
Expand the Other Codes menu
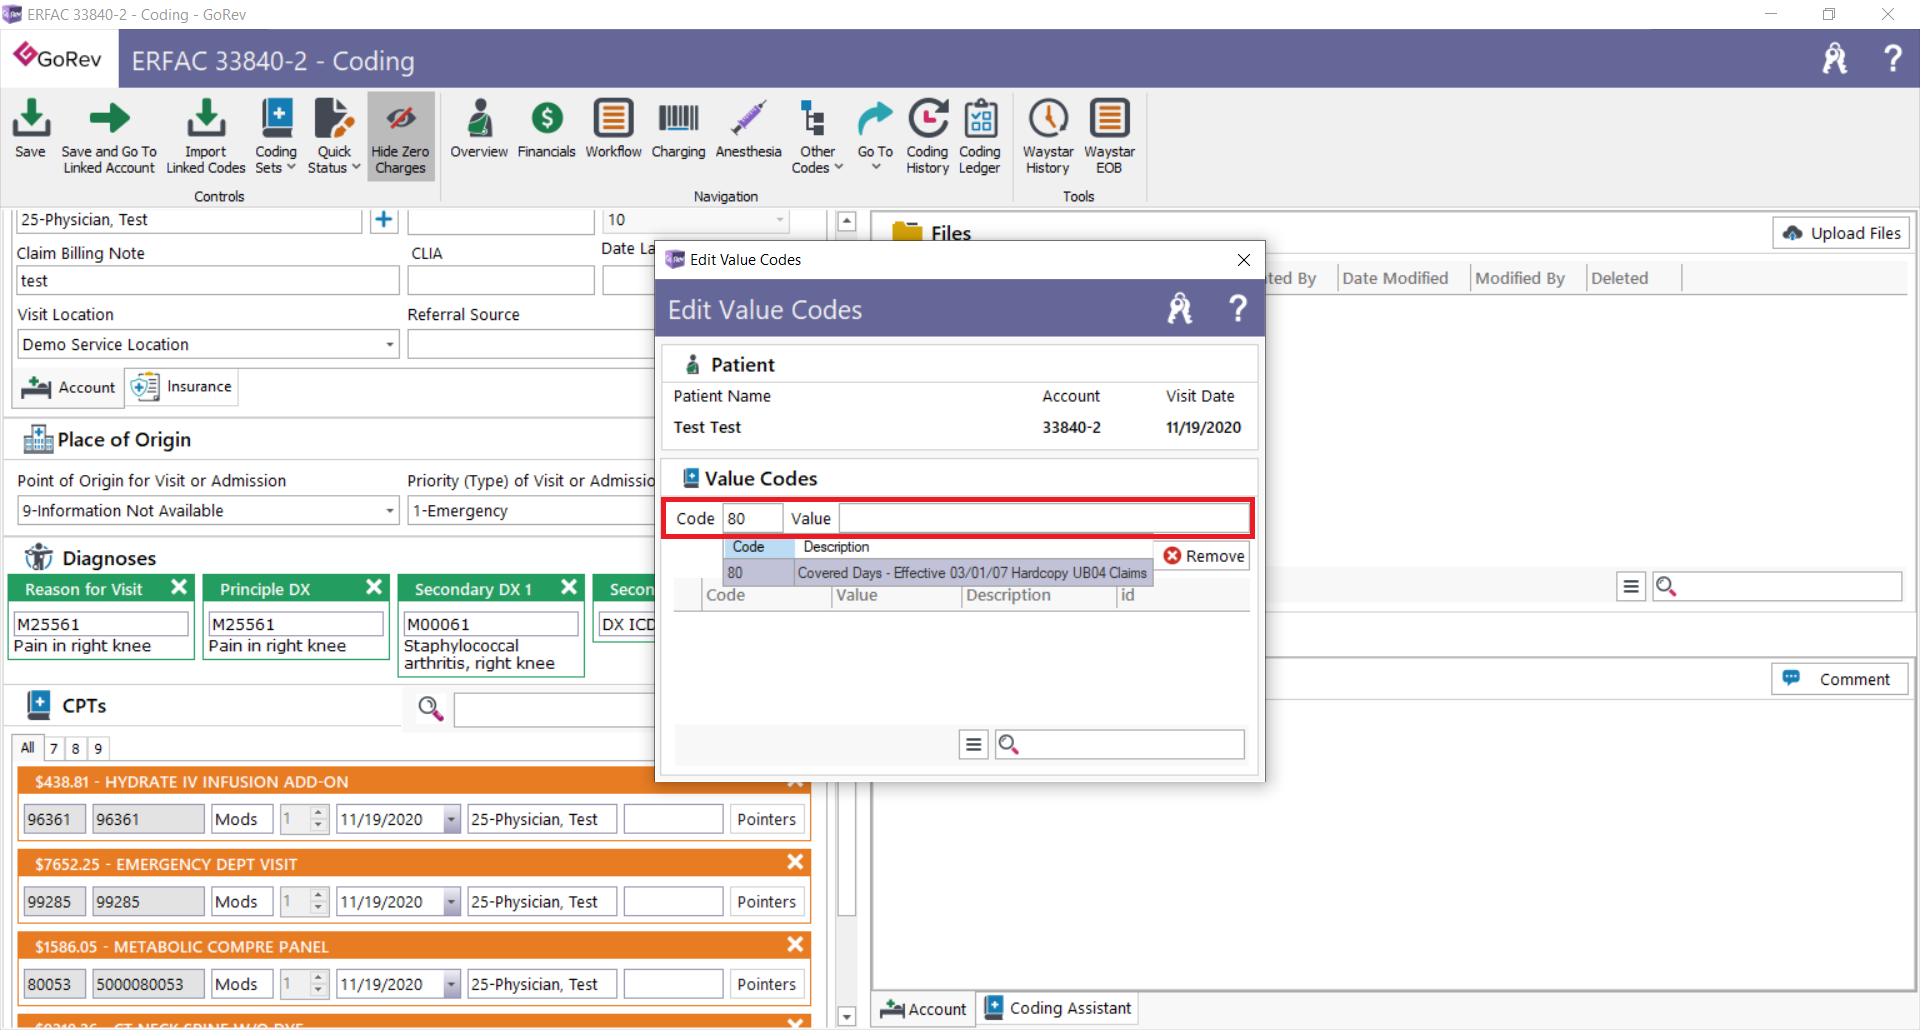tap(817, 137)
